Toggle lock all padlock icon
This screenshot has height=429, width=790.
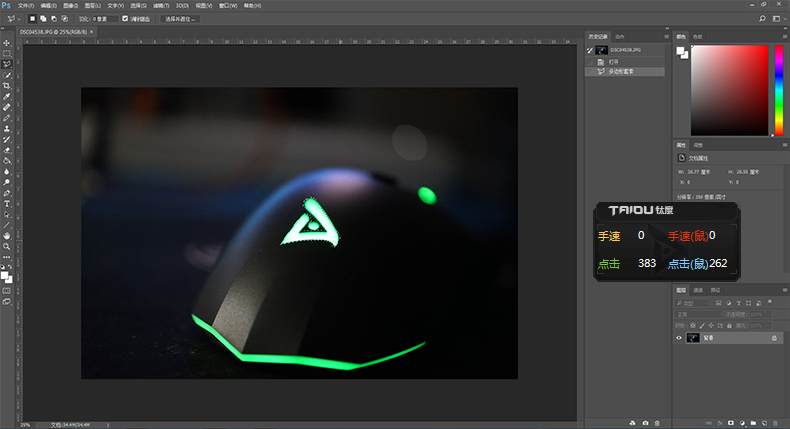pyautogui.click(x=729, y=326)
